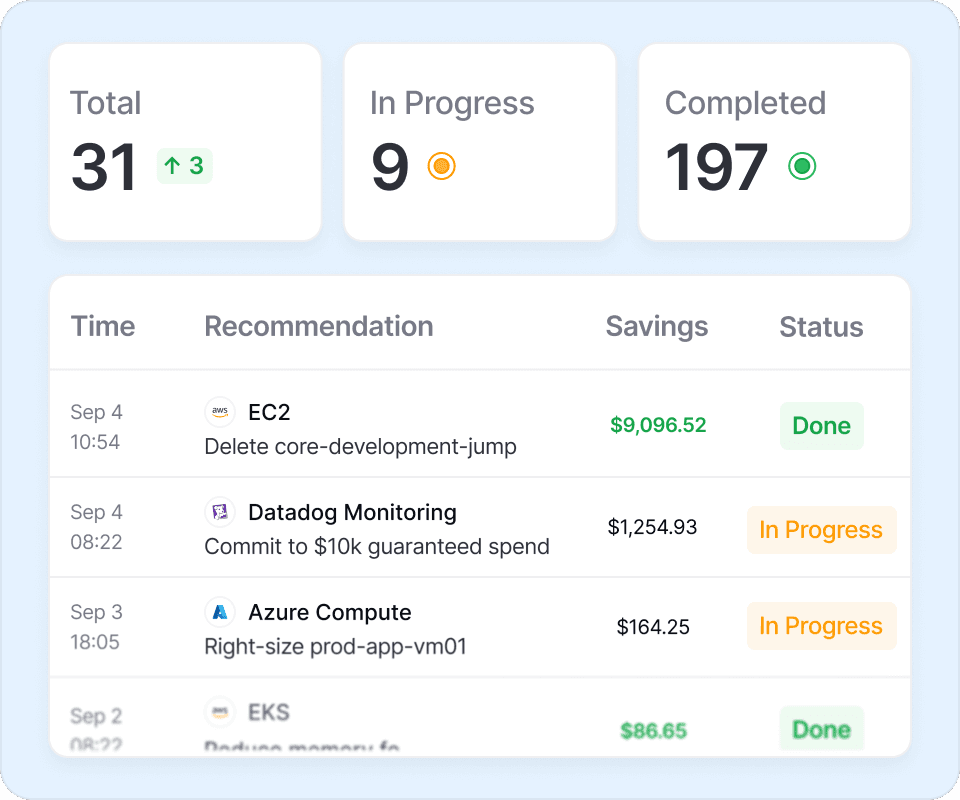Select the Delete core-development-jump recommendation
Screen dimensions: 960x800
[360, 446]
